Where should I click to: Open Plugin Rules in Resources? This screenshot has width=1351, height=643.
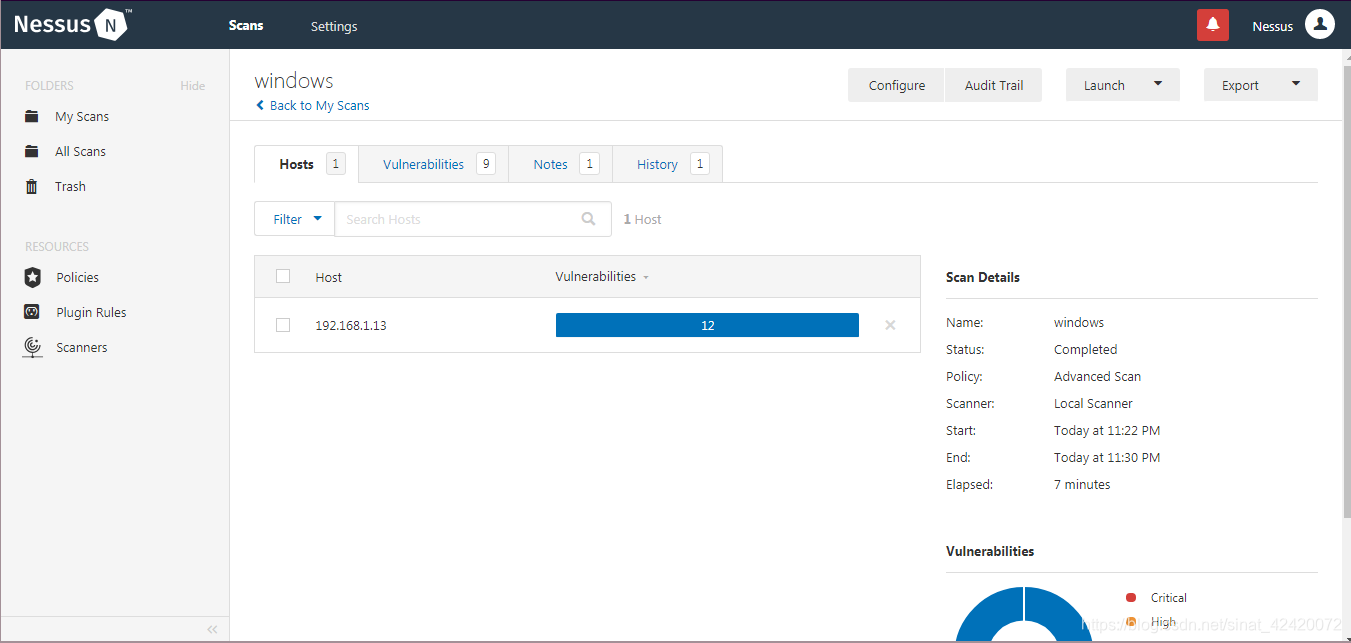(x=91, y=312)
